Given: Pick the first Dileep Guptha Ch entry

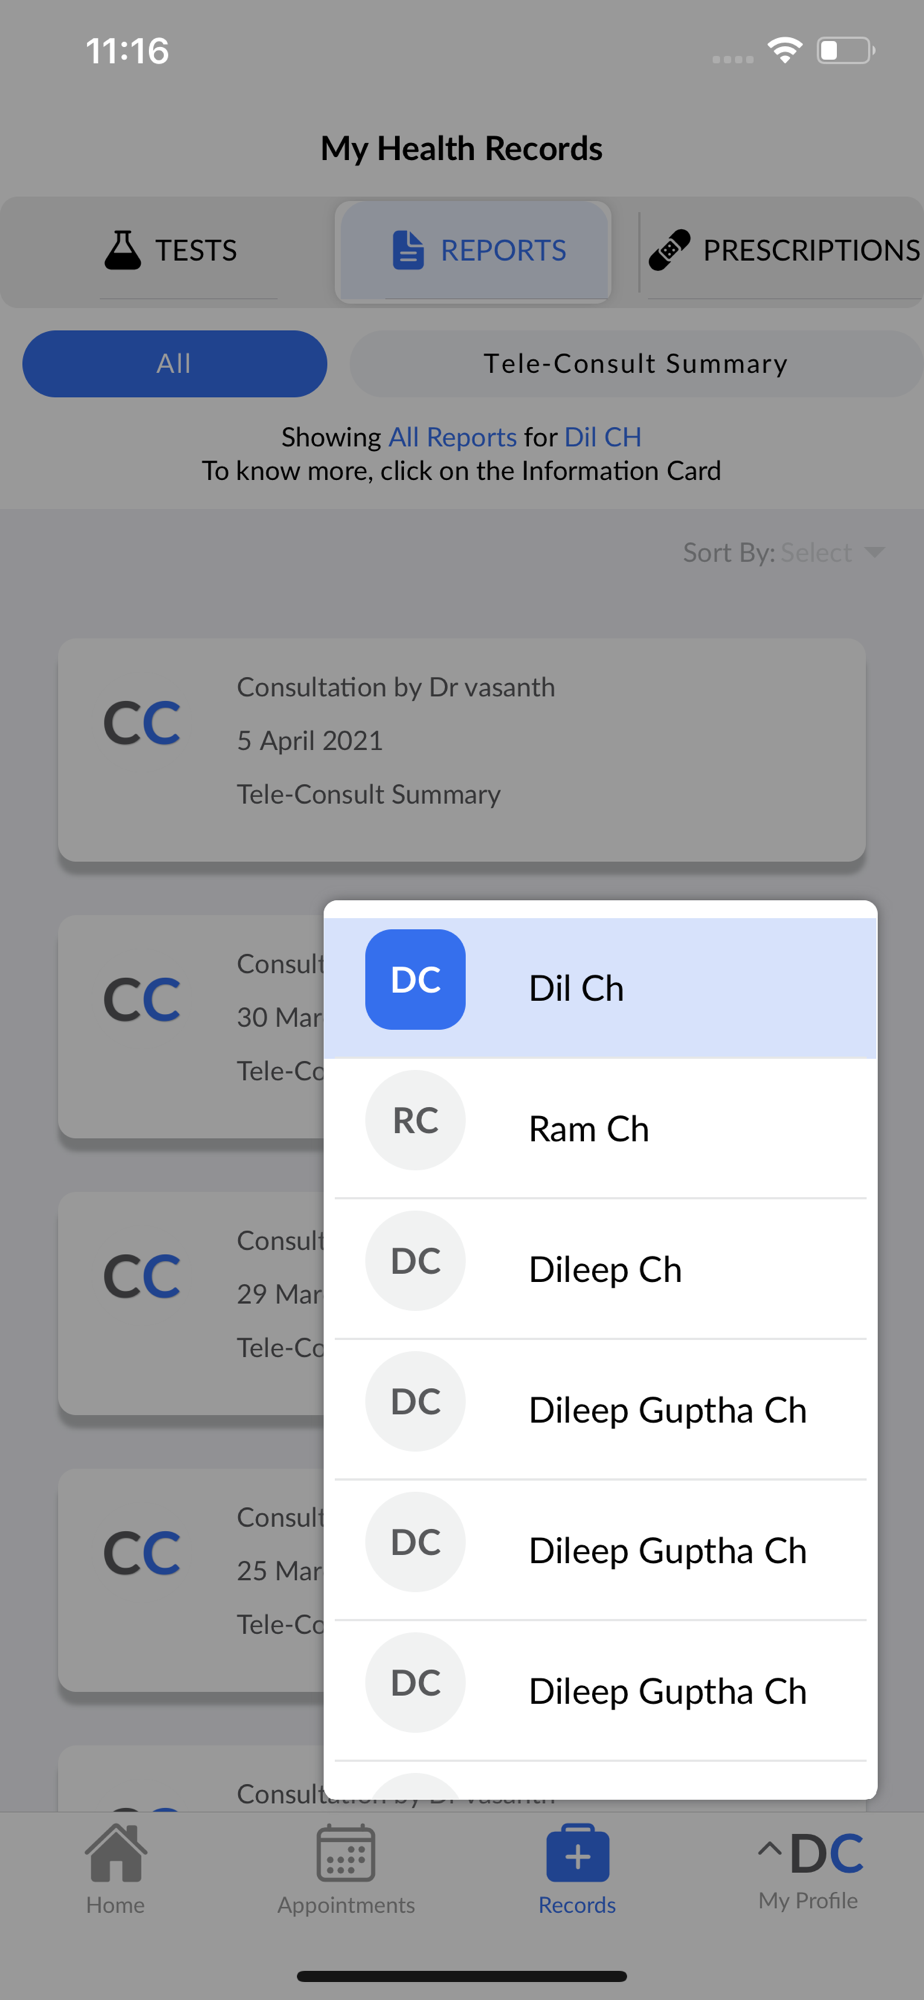Looking at the screenshot, I should point(600,1410).
